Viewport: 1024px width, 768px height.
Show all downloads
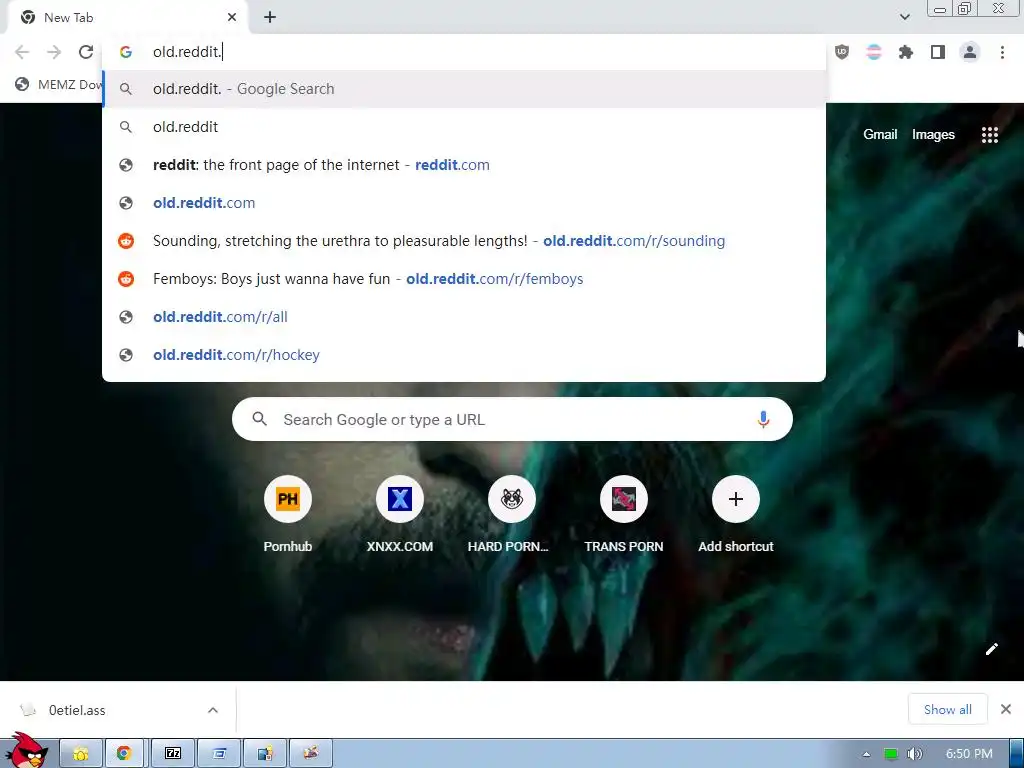[948, 709]
